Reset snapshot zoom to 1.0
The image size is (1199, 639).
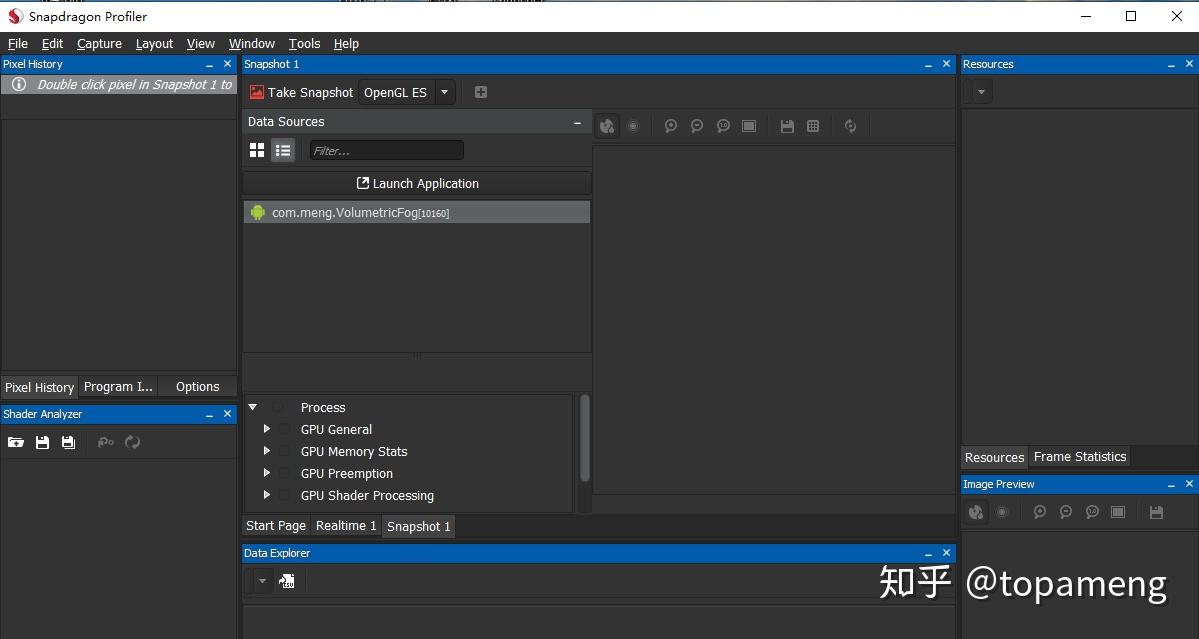pos(723,126)
